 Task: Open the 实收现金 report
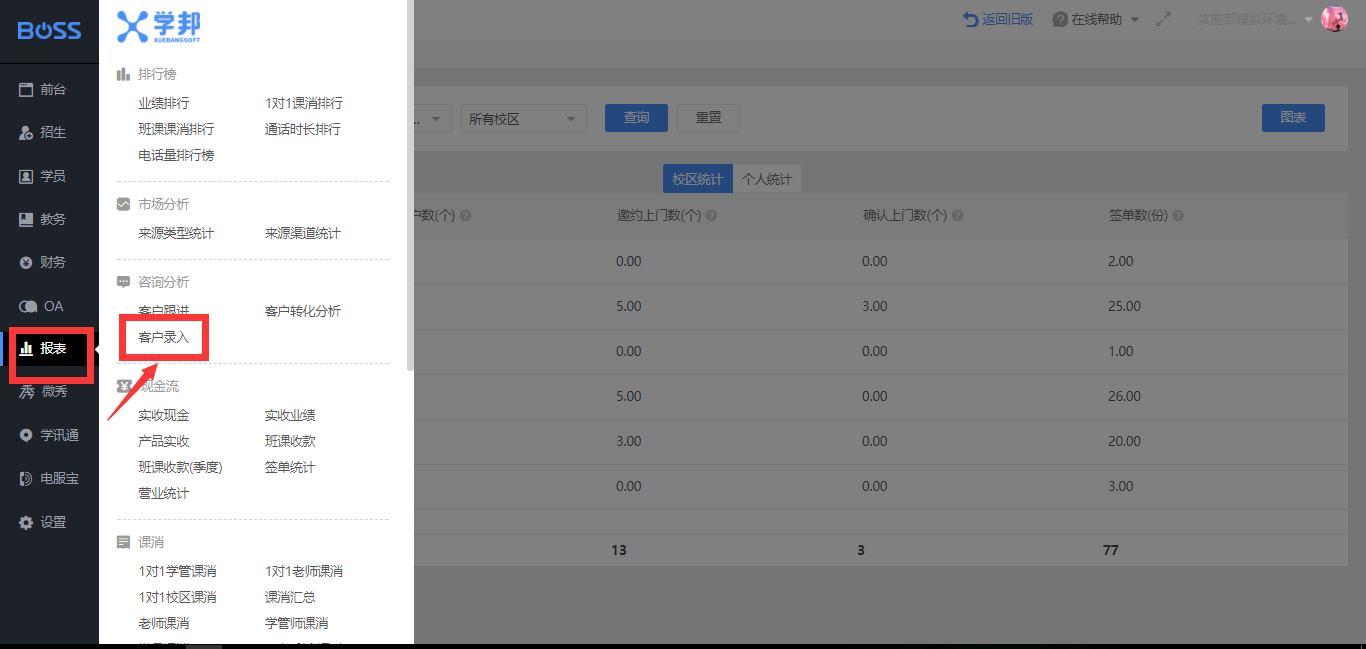click(164, 415)
